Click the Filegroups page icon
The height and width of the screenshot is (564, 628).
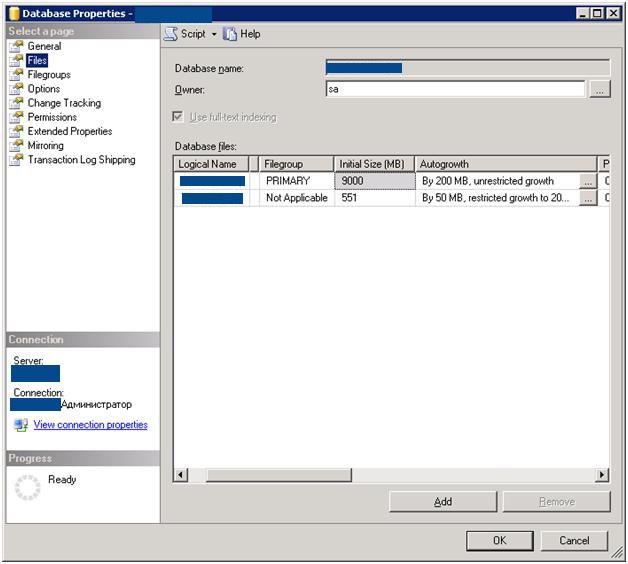[16, 75]
